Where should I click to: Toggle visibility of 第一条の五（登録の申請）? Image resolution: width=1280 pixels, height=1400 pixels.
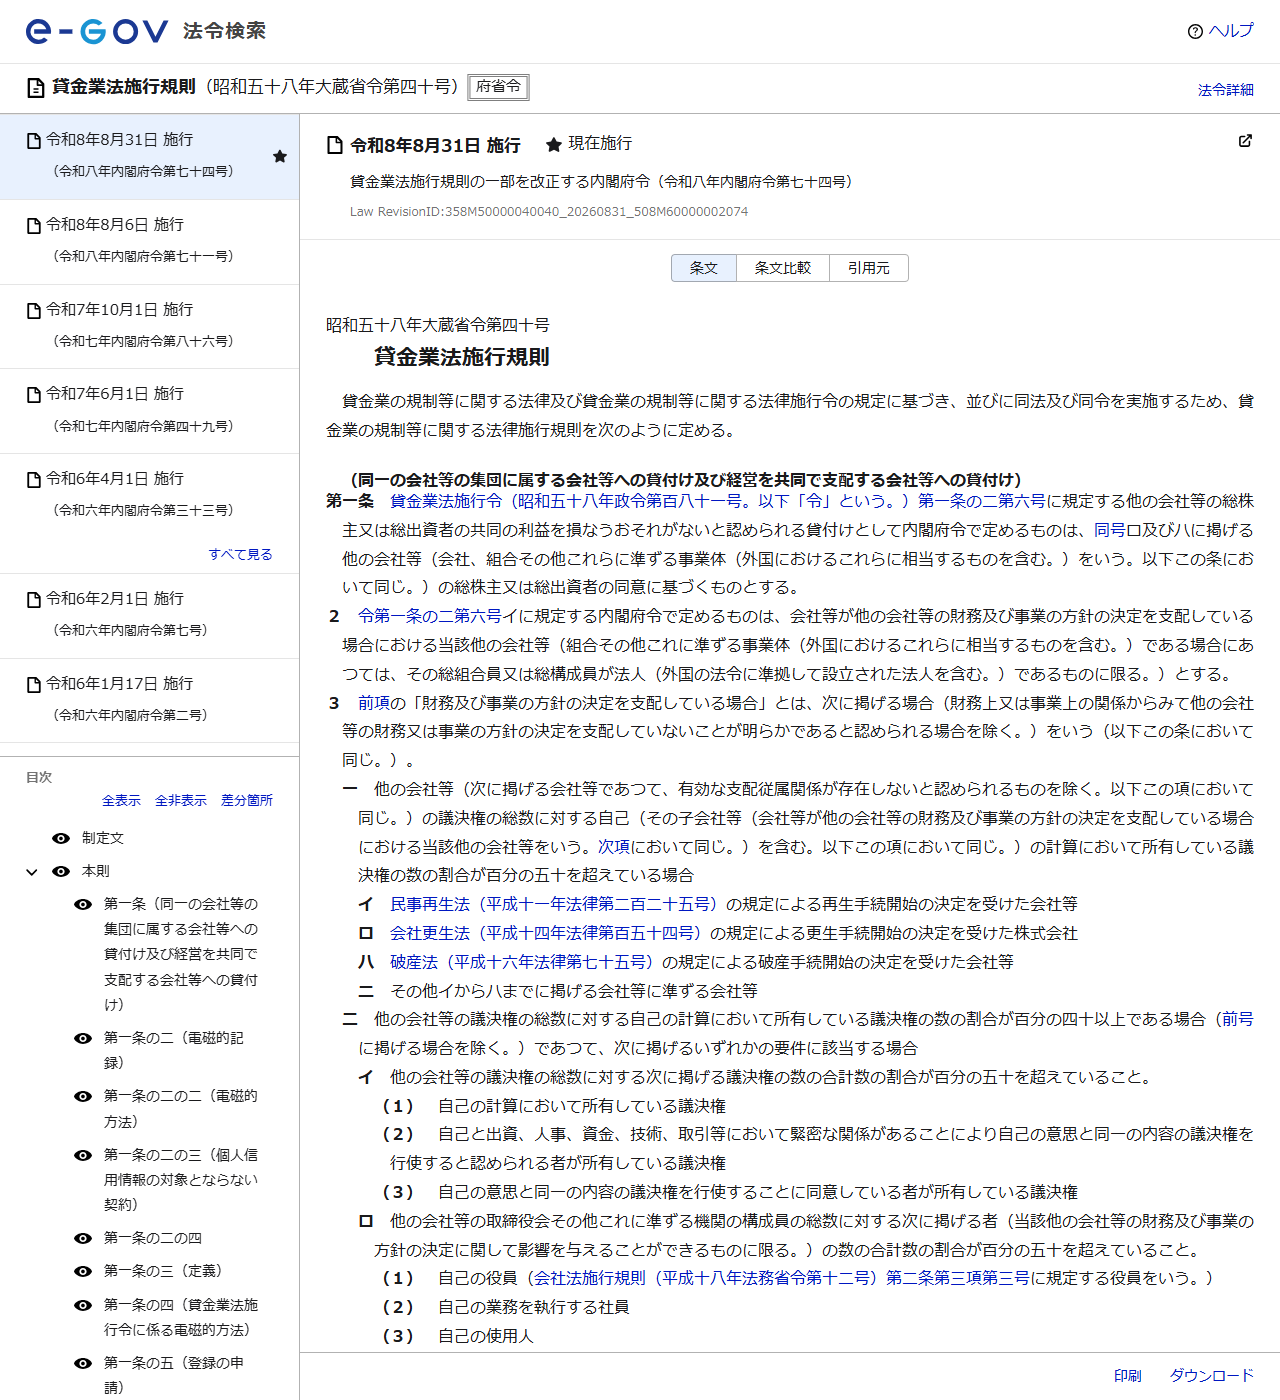[84, 1363]
